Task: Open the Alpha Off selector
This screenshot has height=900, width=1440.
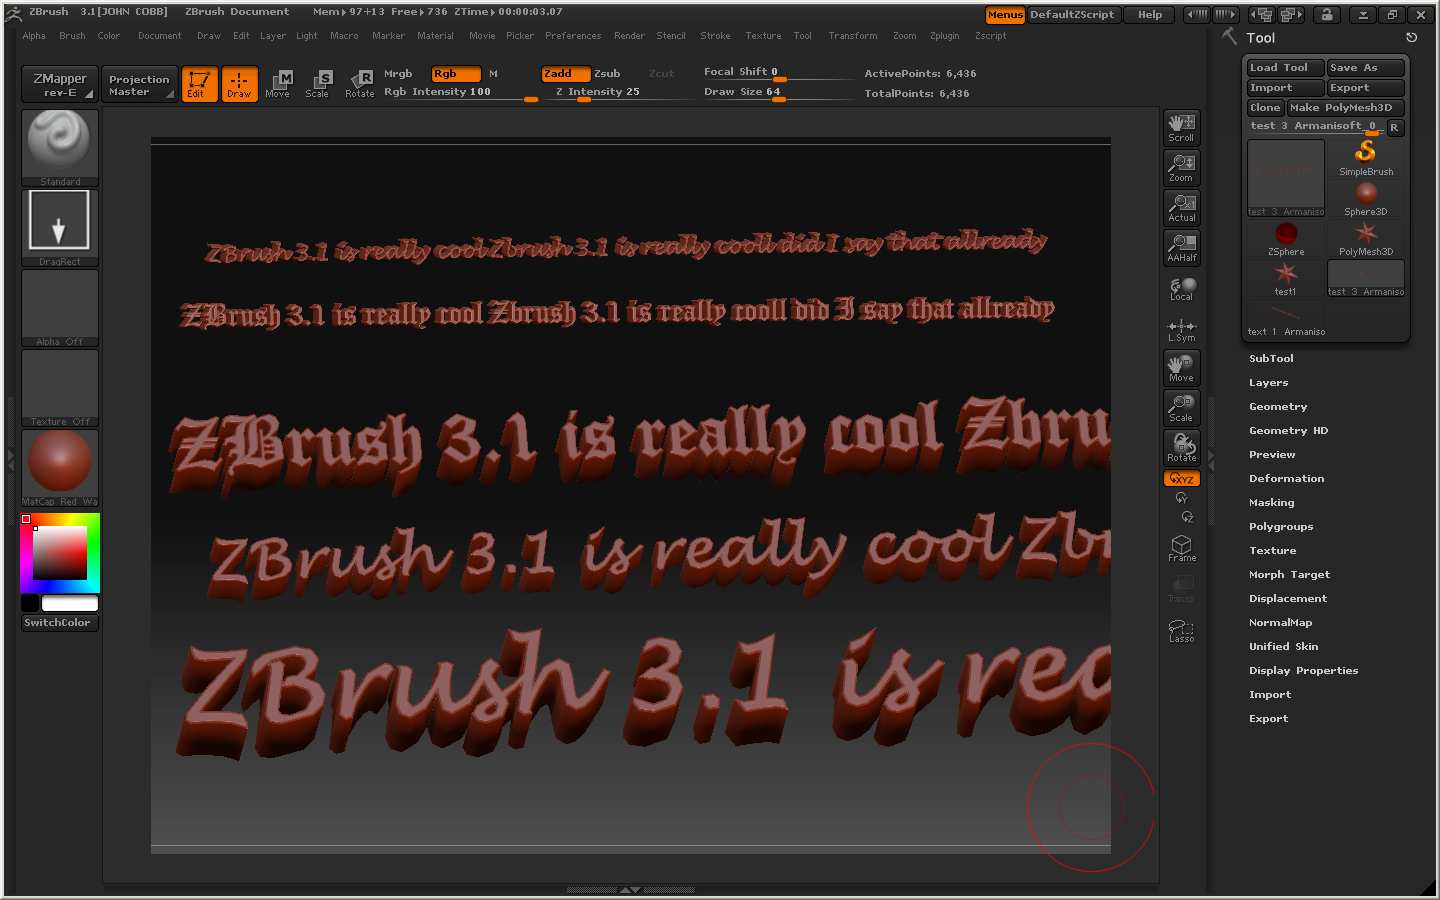Action: pyautogui.click(x=60, y=307)
